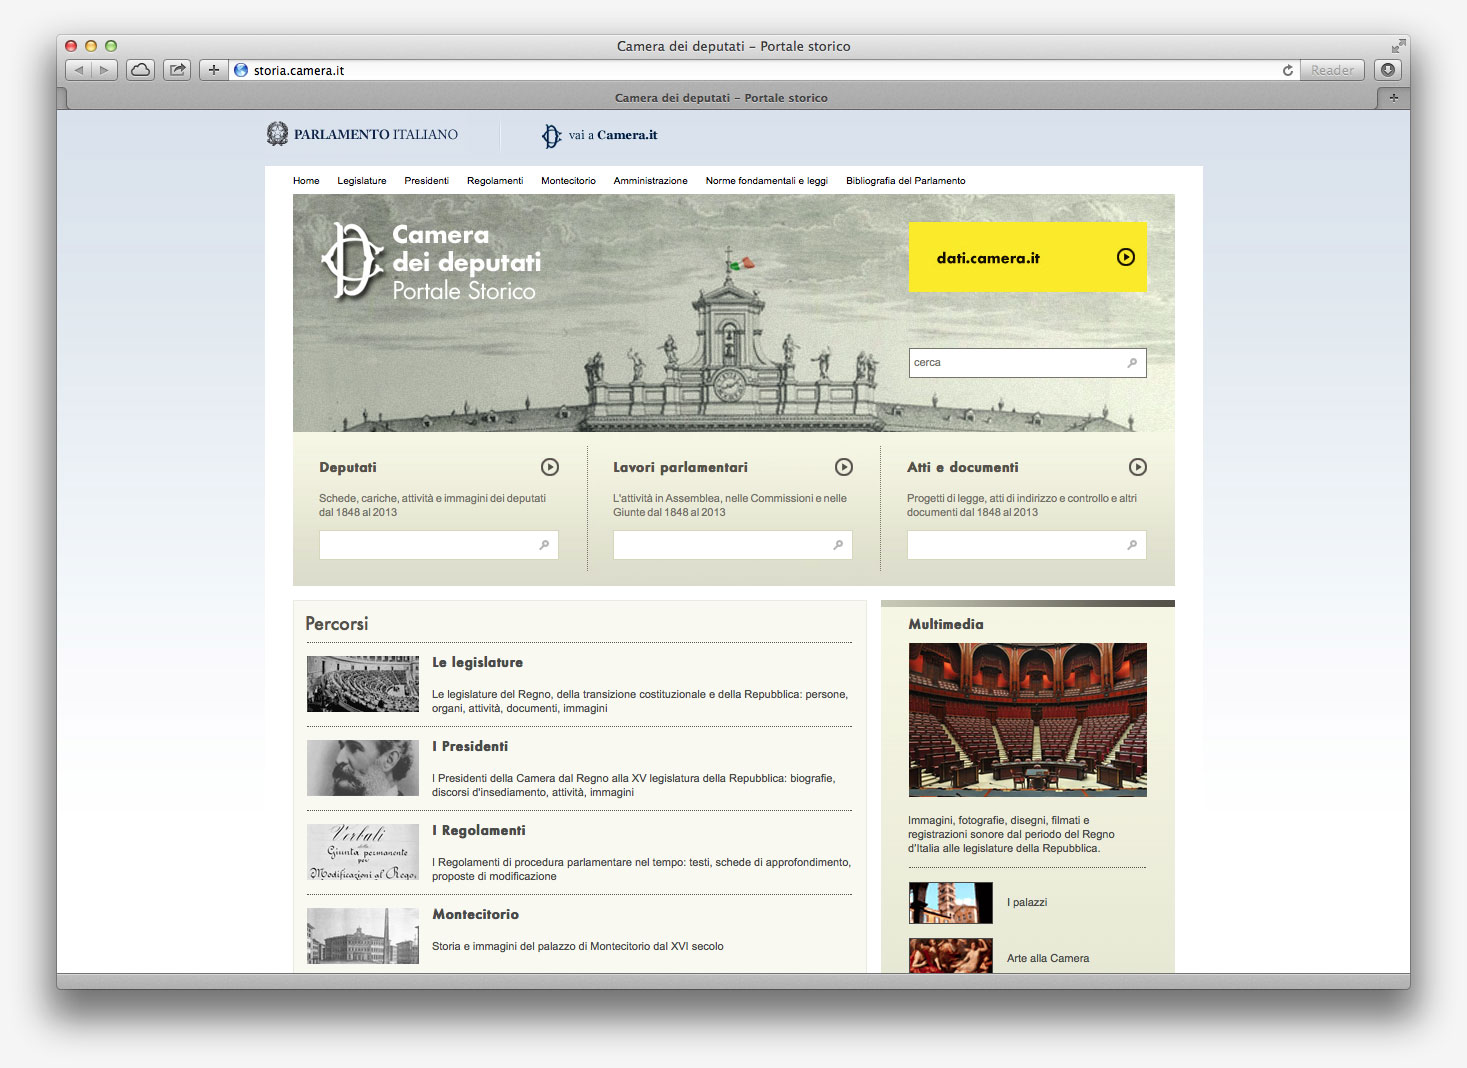Focus the cerca search field
1467x1068 pixels.
click(x=1028, y=363)
